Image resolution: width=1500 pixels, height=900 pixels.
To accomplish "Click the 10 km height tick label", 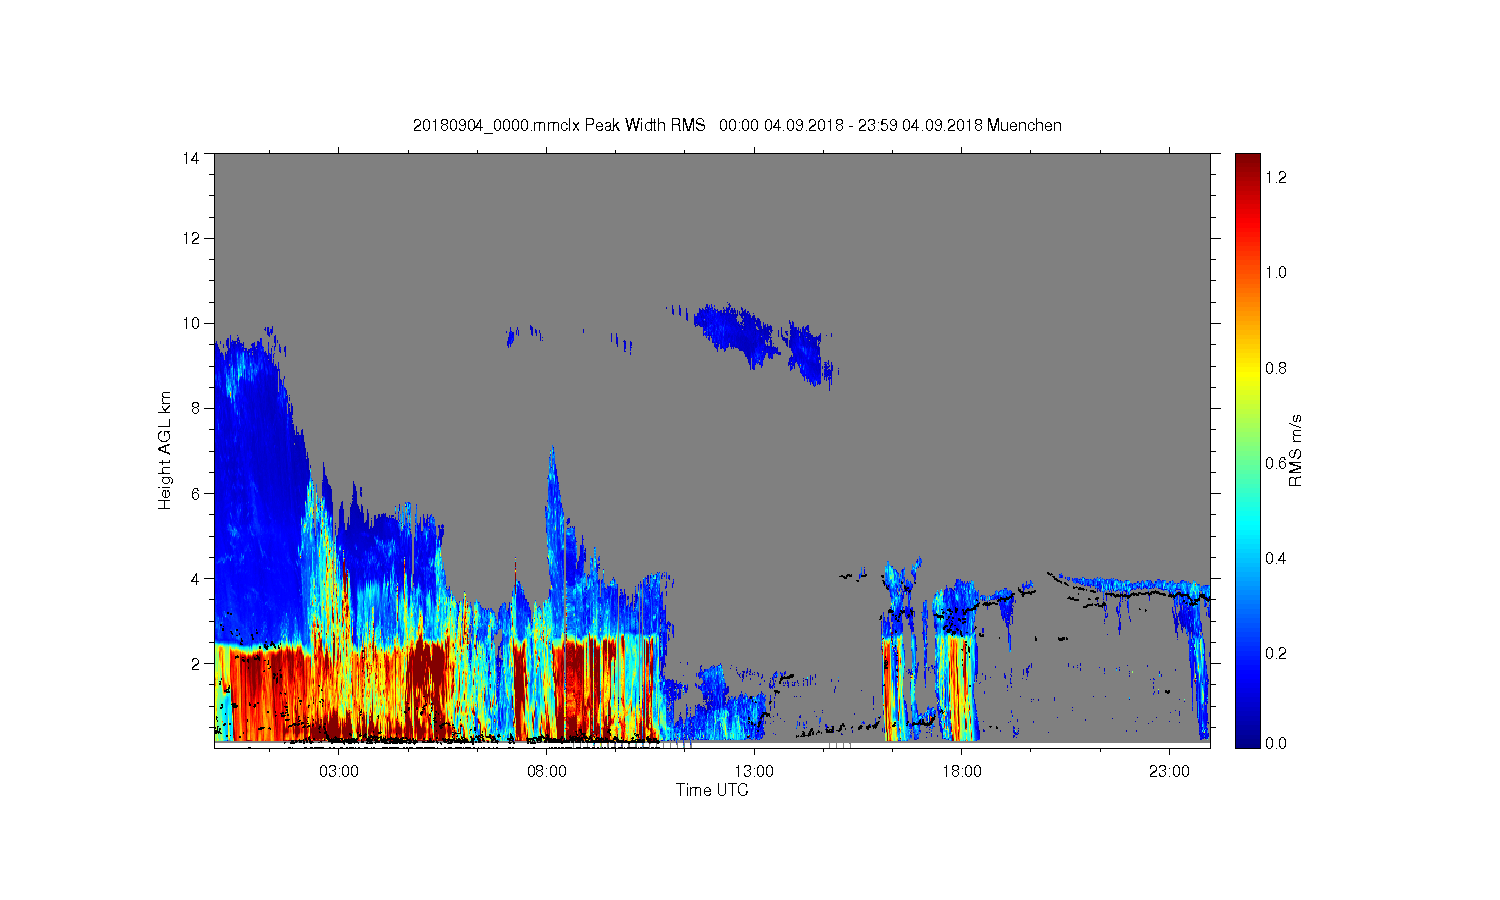I will coord(191,323).
